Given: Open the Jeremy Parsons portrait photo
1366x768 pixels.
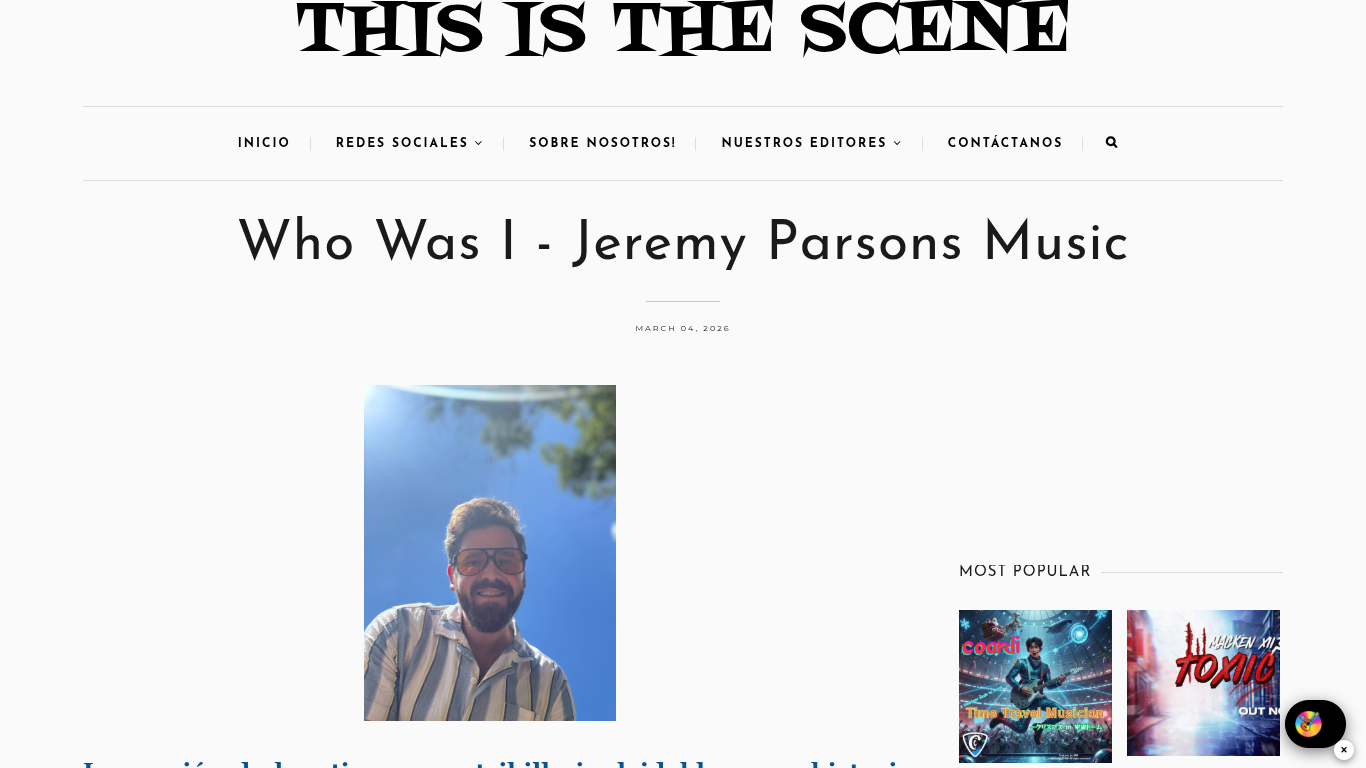Looking at the screenshot, I should (490, 553).
